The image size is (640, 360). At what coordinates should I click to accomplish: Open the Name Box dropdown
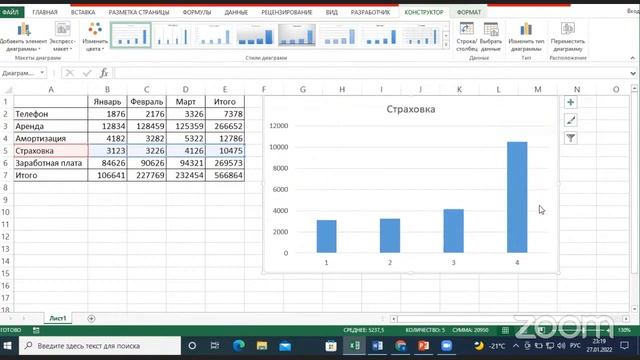click(42, 73)
